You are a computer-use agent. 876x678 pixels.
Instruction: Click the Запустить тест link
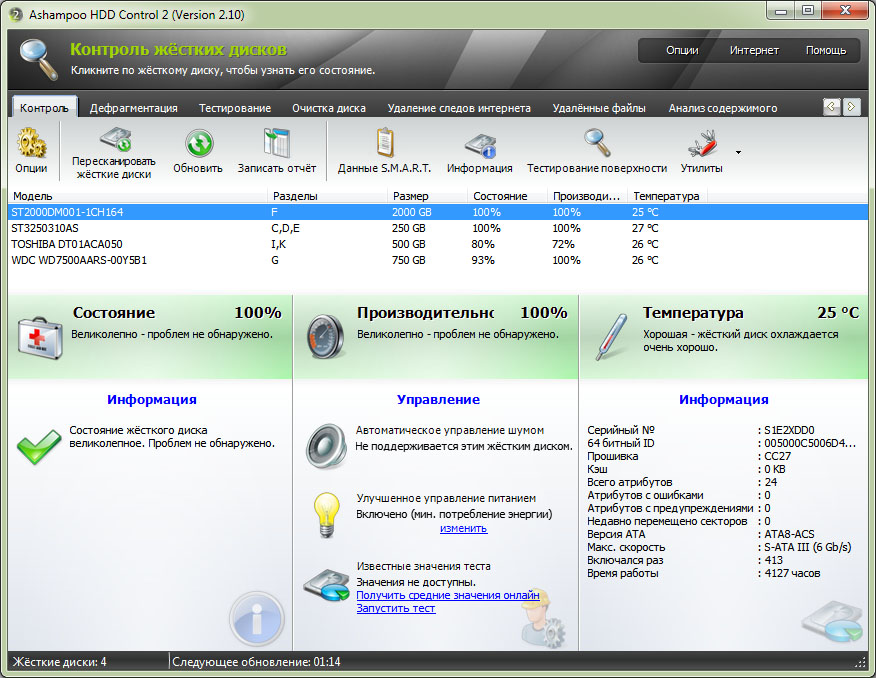click(396, 608)
